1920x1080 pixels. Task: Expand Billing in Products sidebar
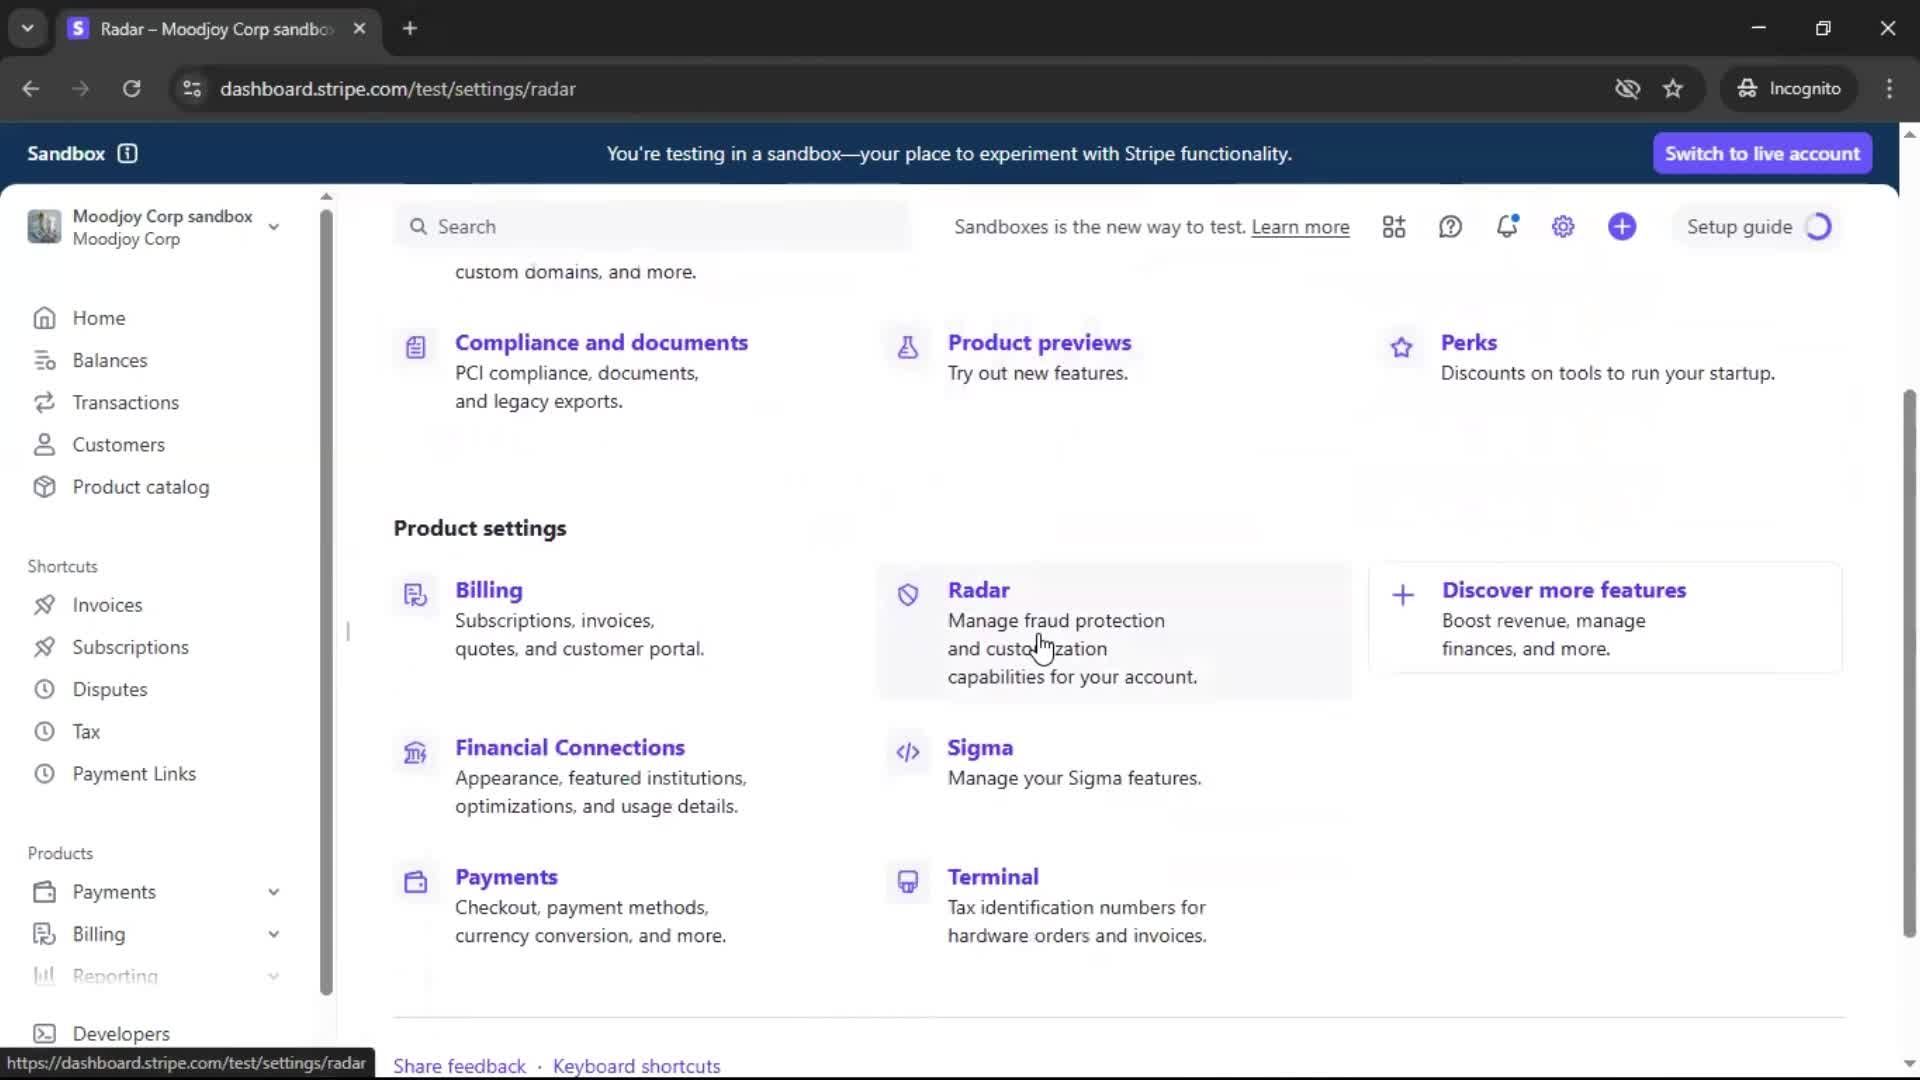click(273, 934)
